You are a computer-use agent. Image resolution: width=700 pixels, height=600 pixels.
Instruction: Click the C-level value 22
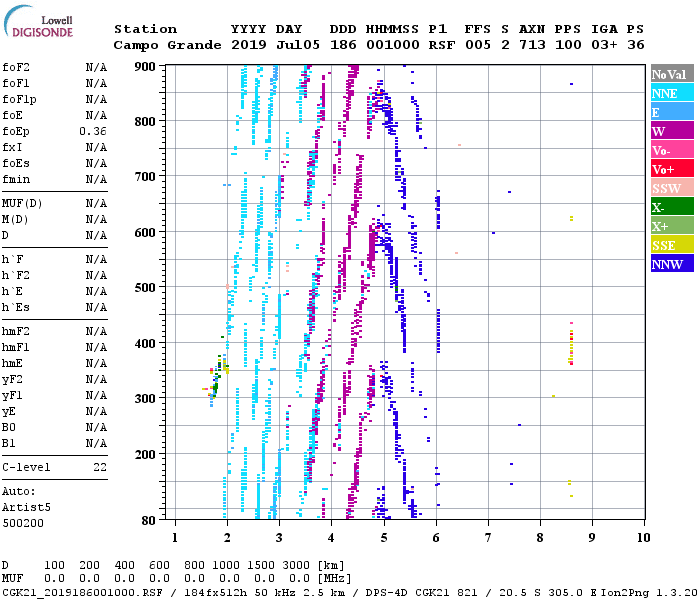click(100, 467)
